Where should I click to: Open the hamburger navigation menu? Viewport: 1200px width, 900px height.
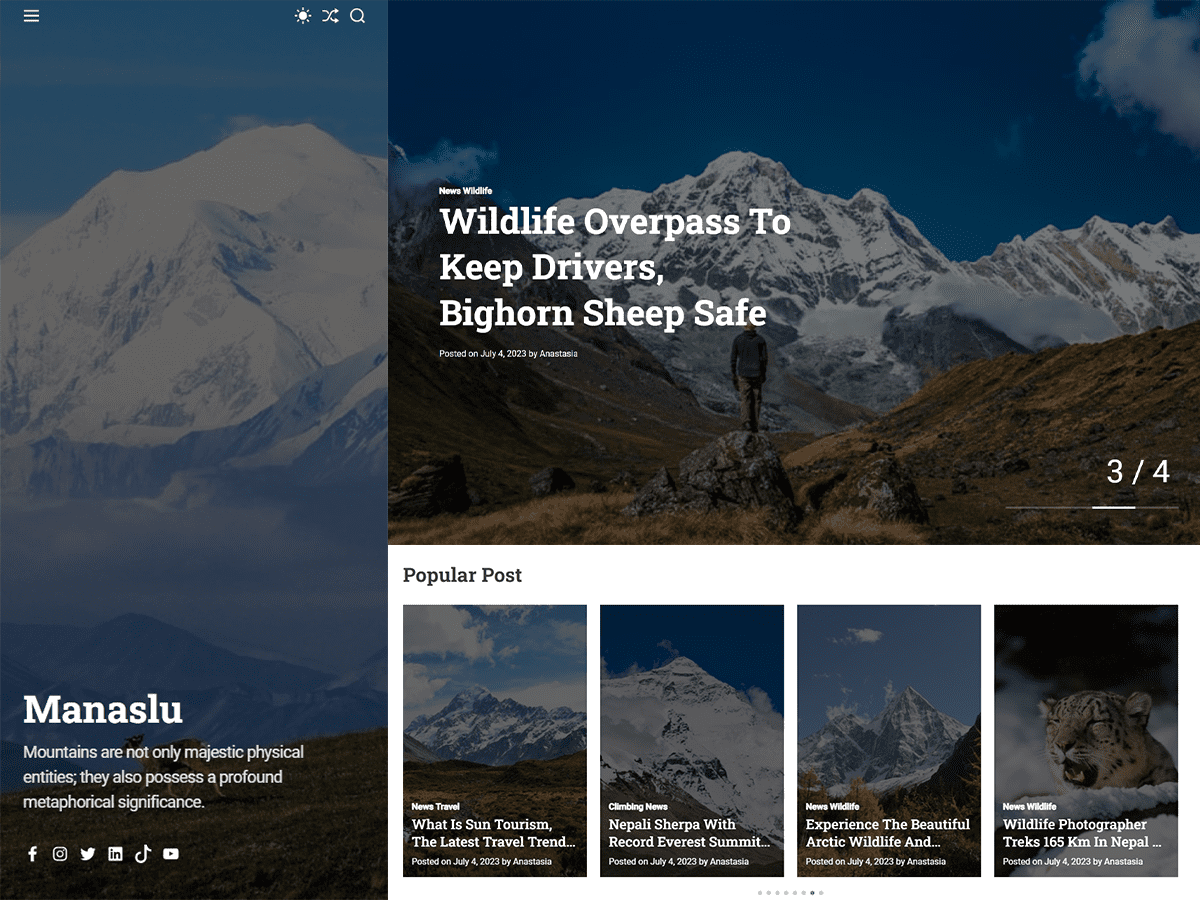coord(31,16)
